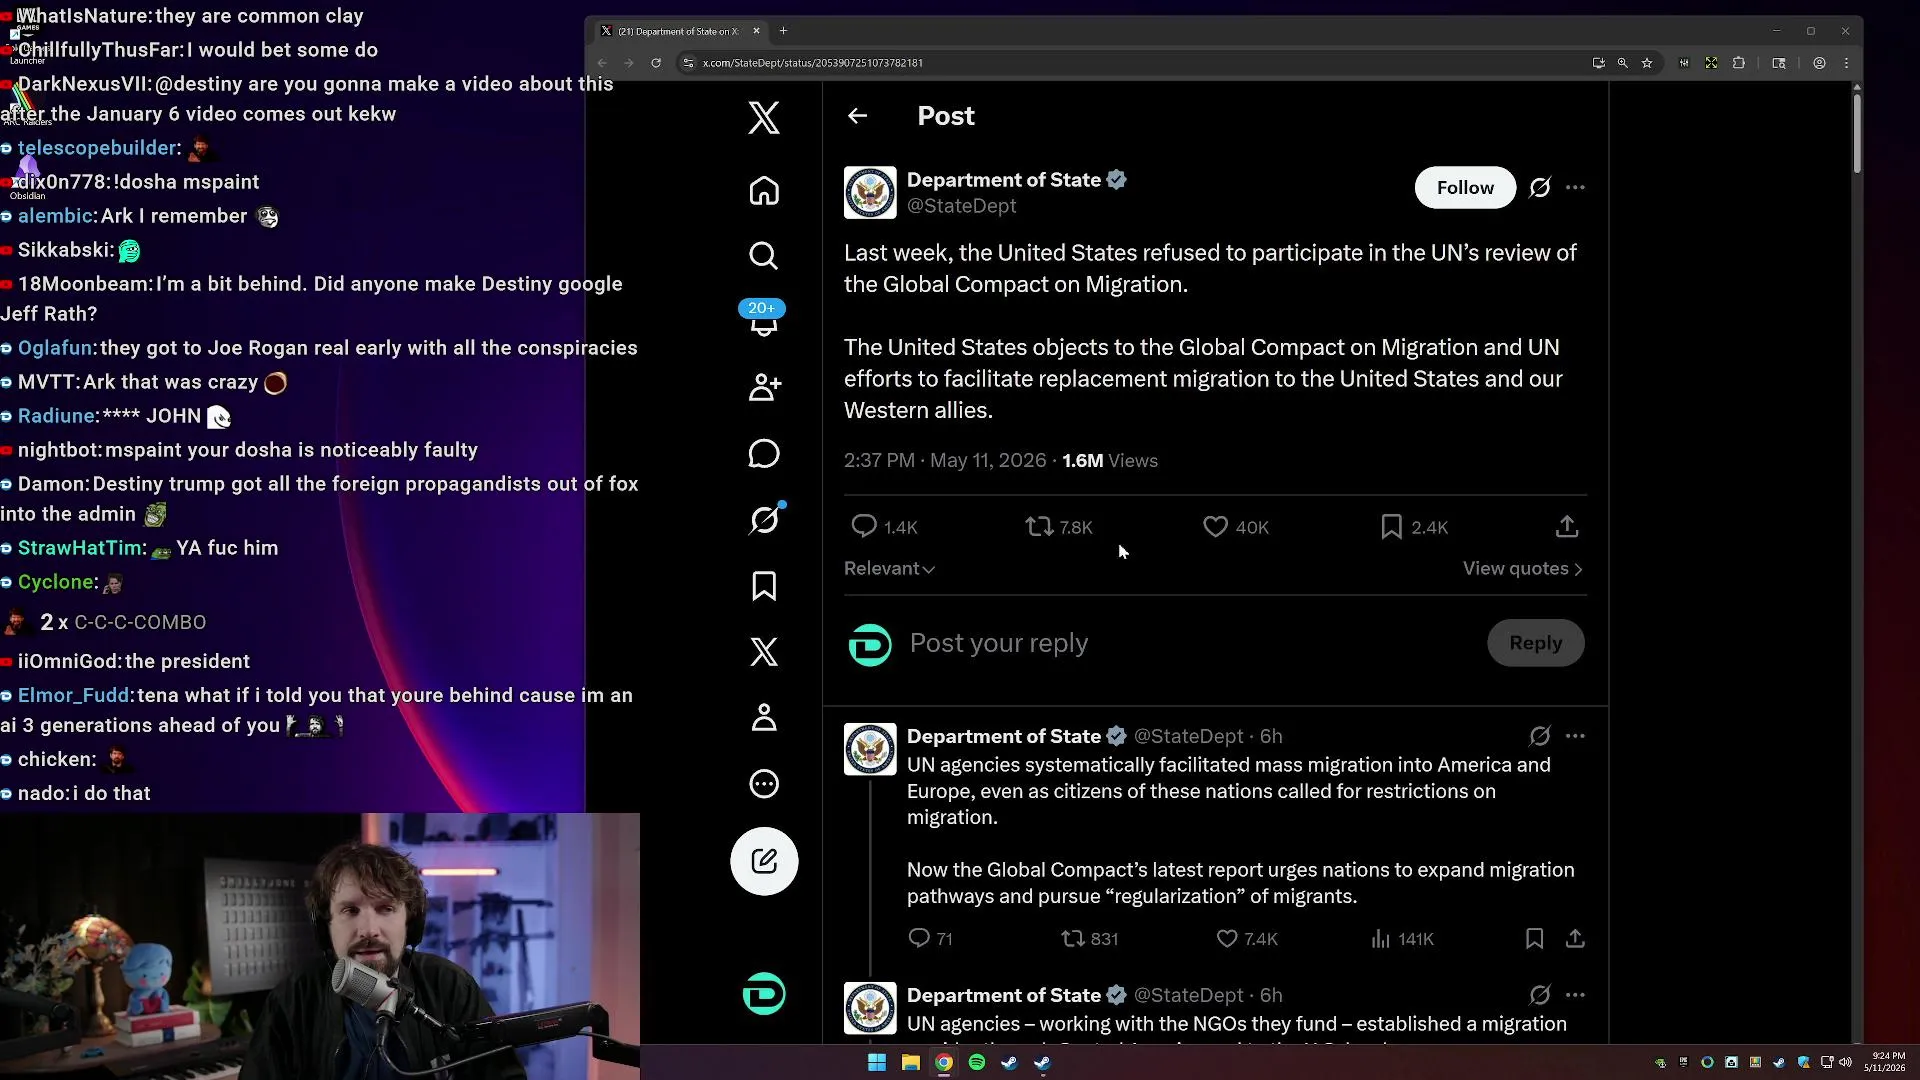This screenshot has width=1920, height=1080.
Task: Click username telescopebuilder in stream chat
Action: (x=97, y=148)
